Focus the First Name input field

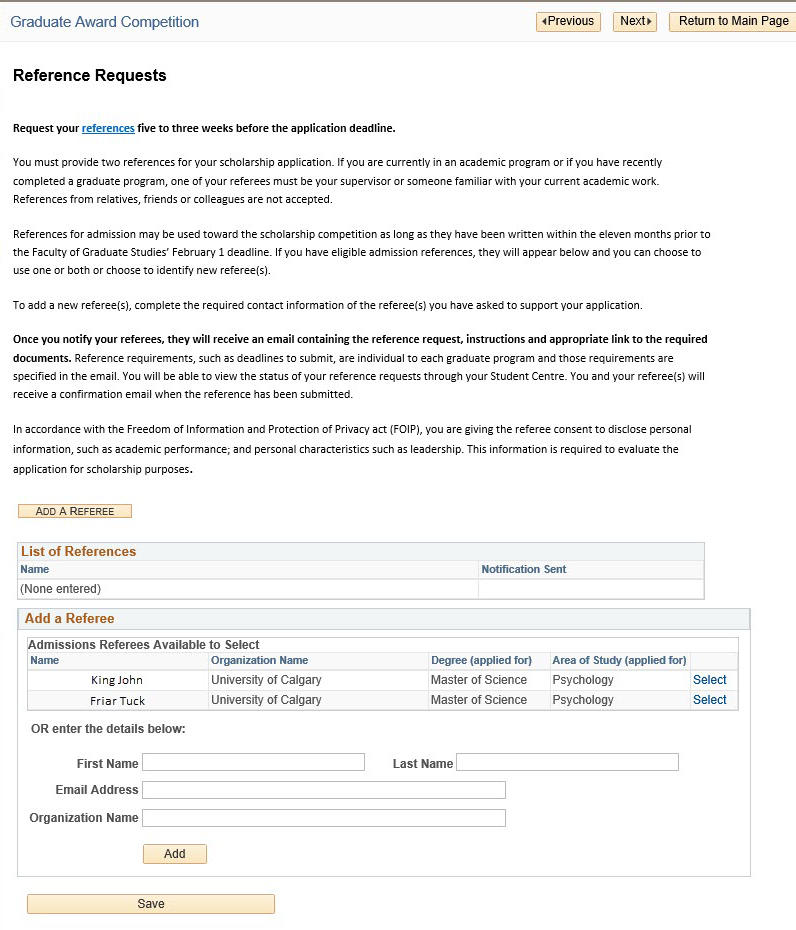tap(253, 762)
